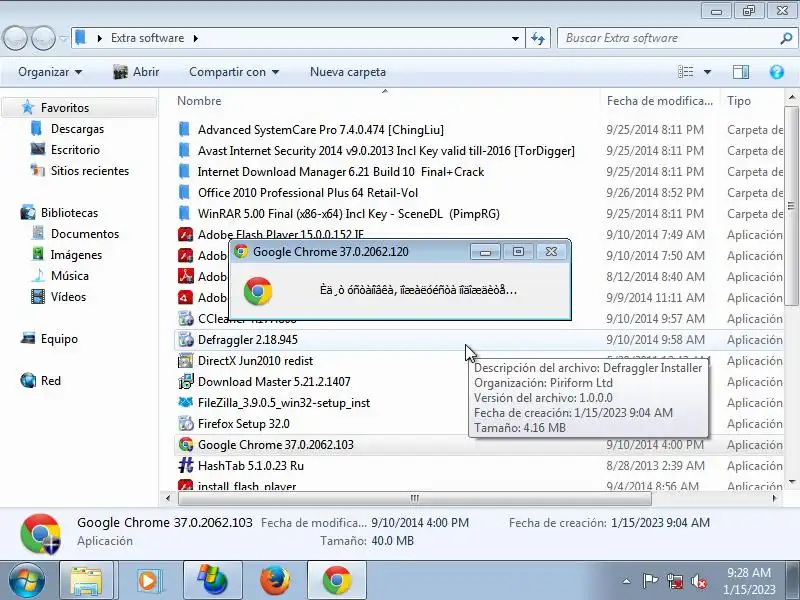
Task: Sort by the Nombre column header
Action: [x=199, y=101]
